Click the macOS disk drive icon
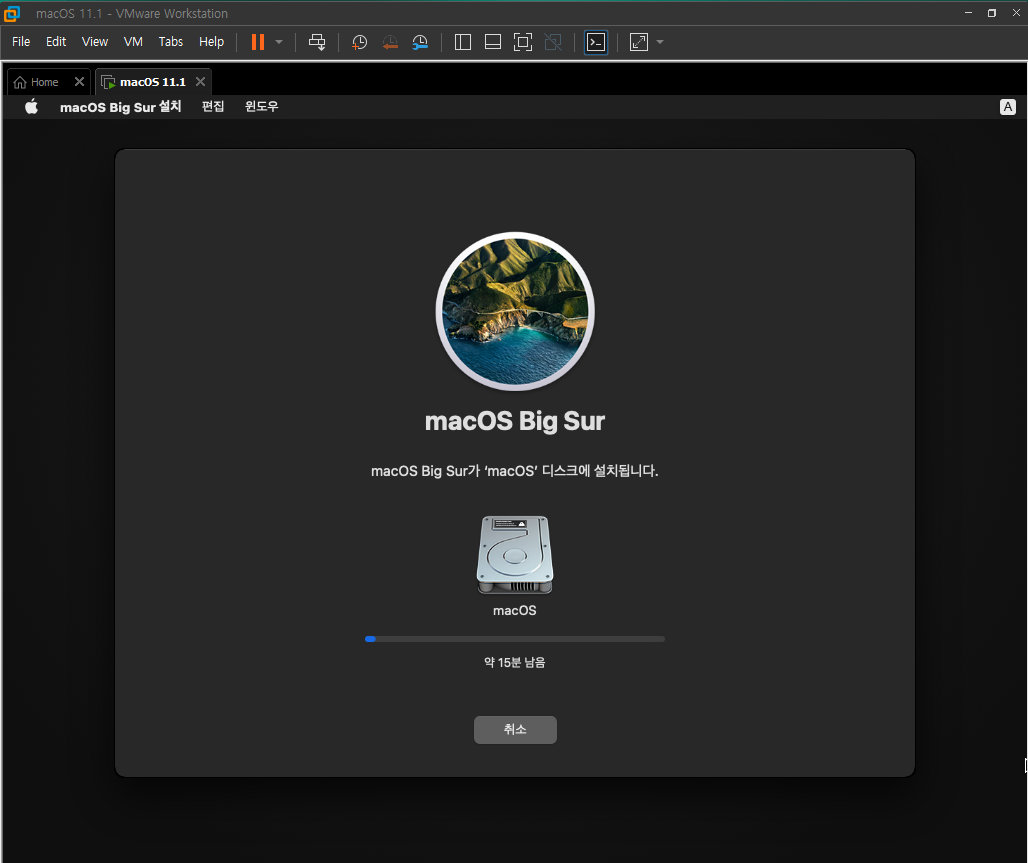The width and height of the screenshot is (1028, 863). pos(515,555)
